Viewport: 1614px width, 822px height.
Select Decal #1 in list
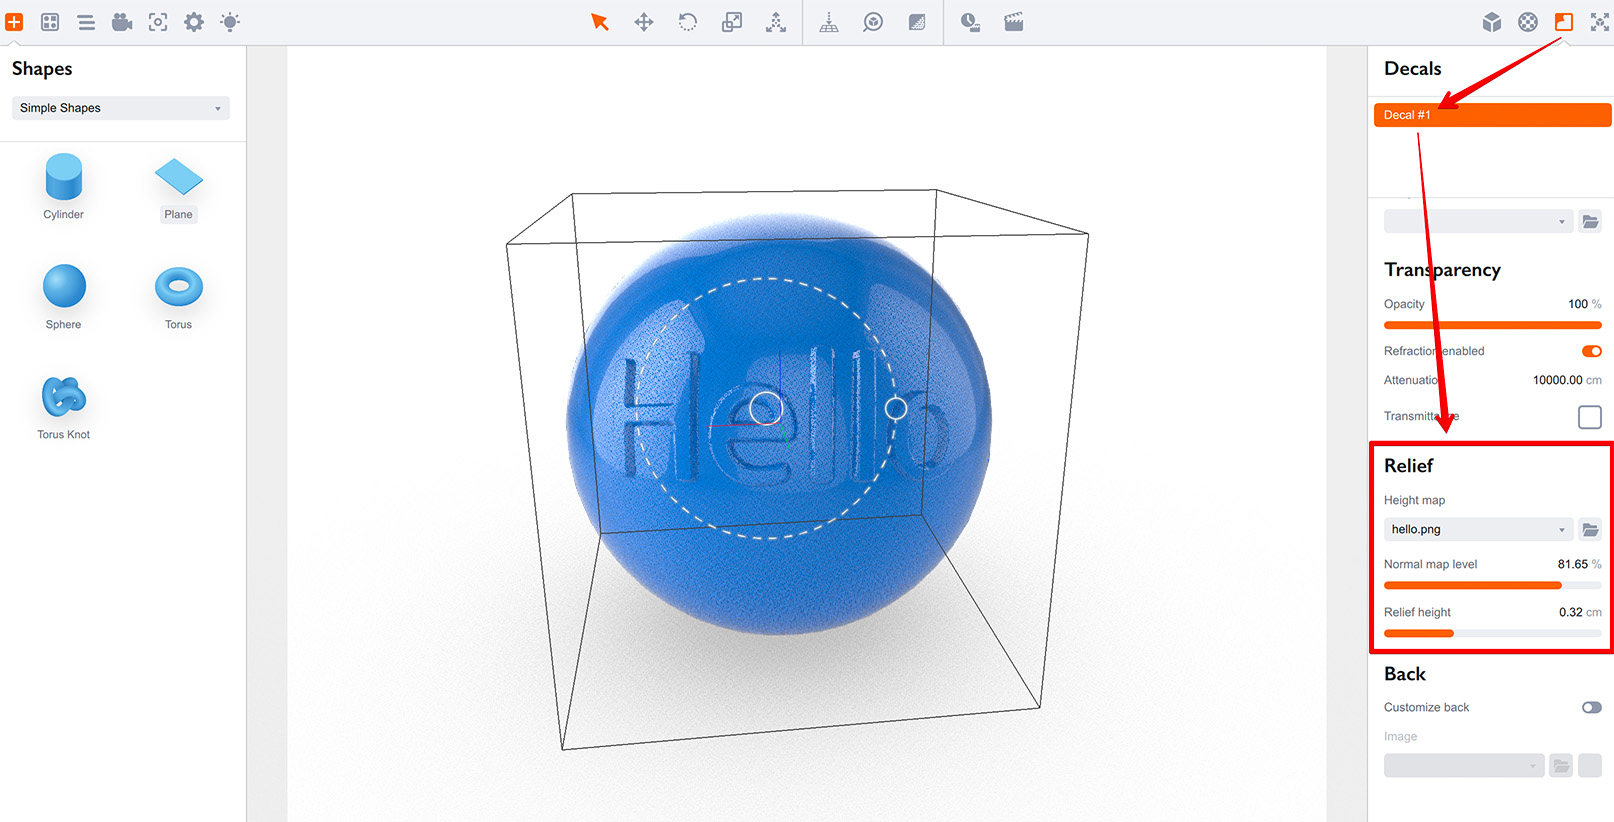click(x=1492, y=115)
